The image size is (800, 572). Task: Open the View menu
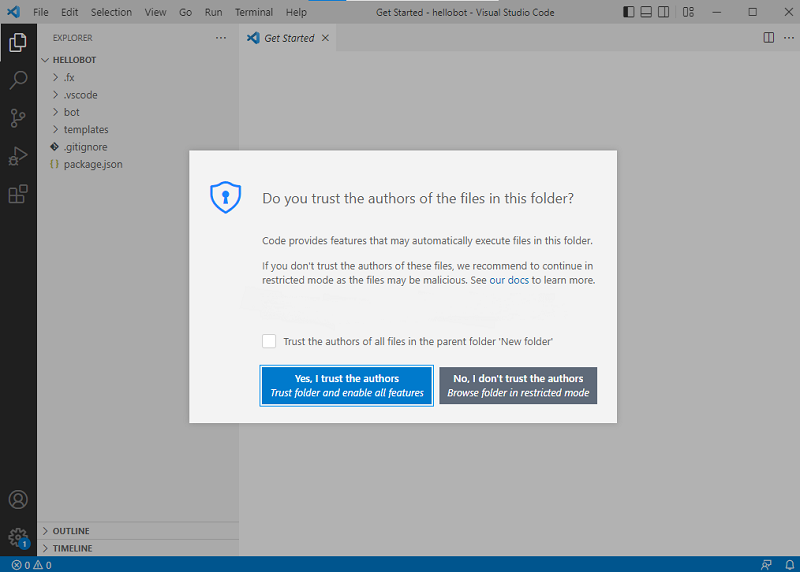click(x=155, y=12)
